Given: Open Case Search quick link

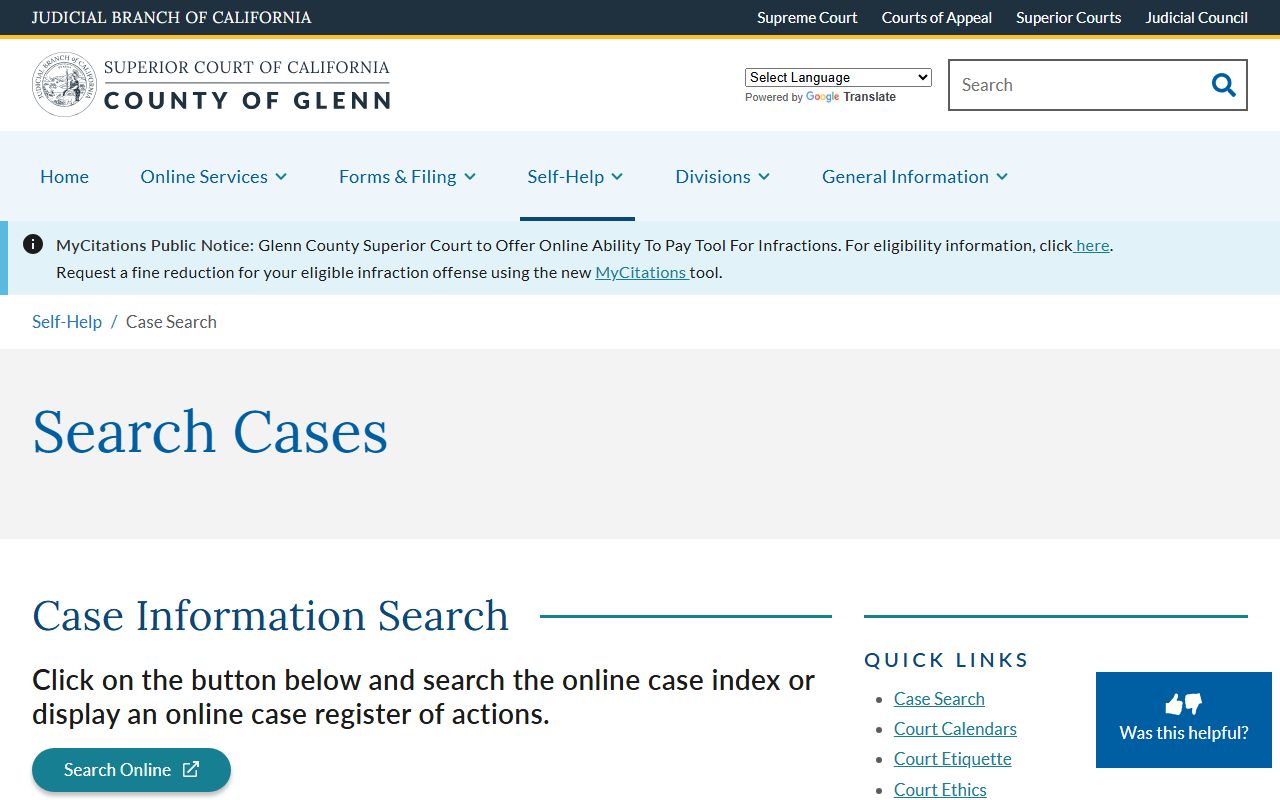Looking at the screenshot, I should pyautogui.click(x=939, y=698).
